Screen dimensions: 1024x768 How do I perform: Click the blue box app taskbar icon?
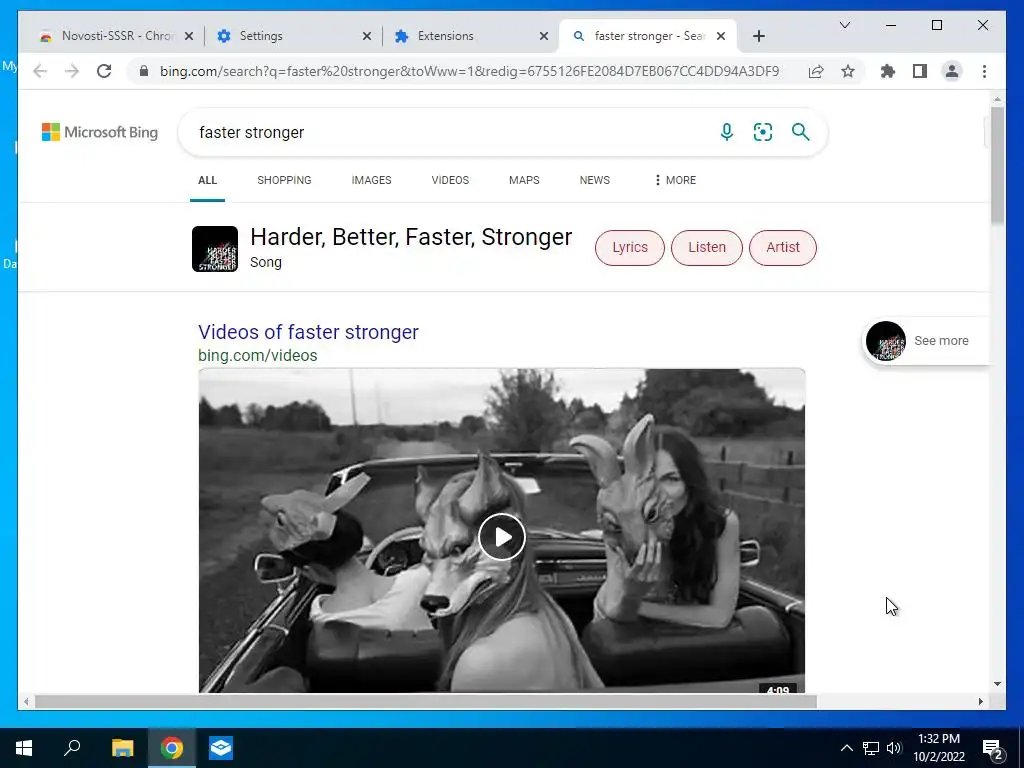pyautogui.click(x=221, y=748)
